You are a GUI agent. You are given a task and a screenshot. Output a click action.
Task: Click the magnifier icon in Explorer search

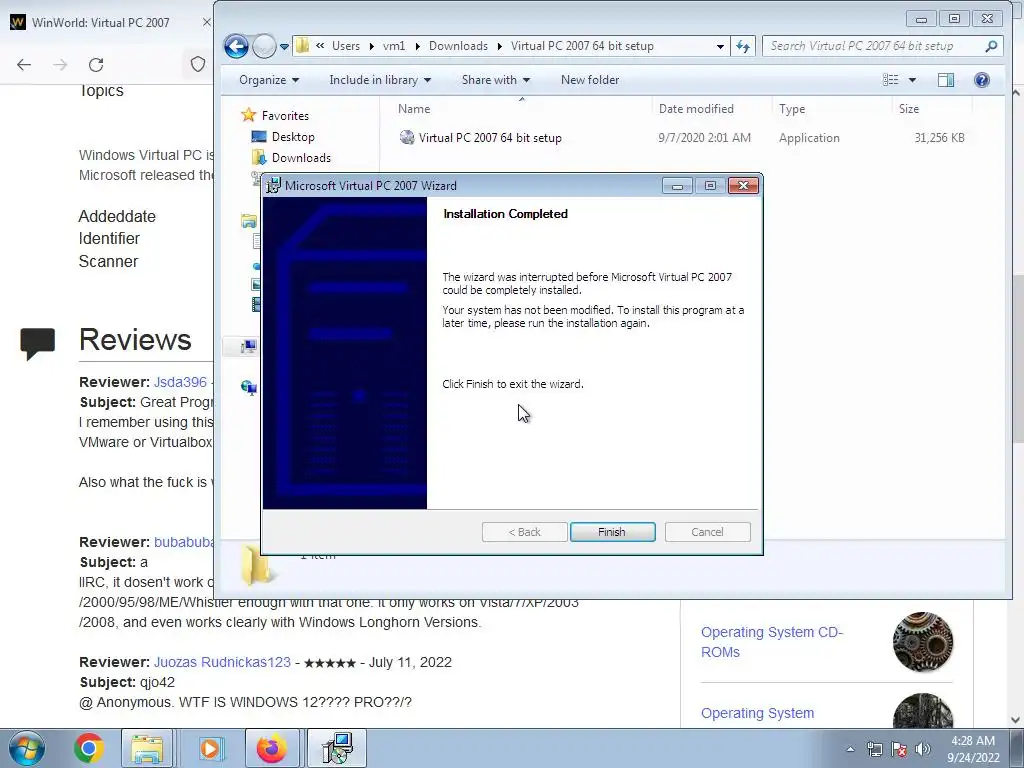(x=991, y=46)
